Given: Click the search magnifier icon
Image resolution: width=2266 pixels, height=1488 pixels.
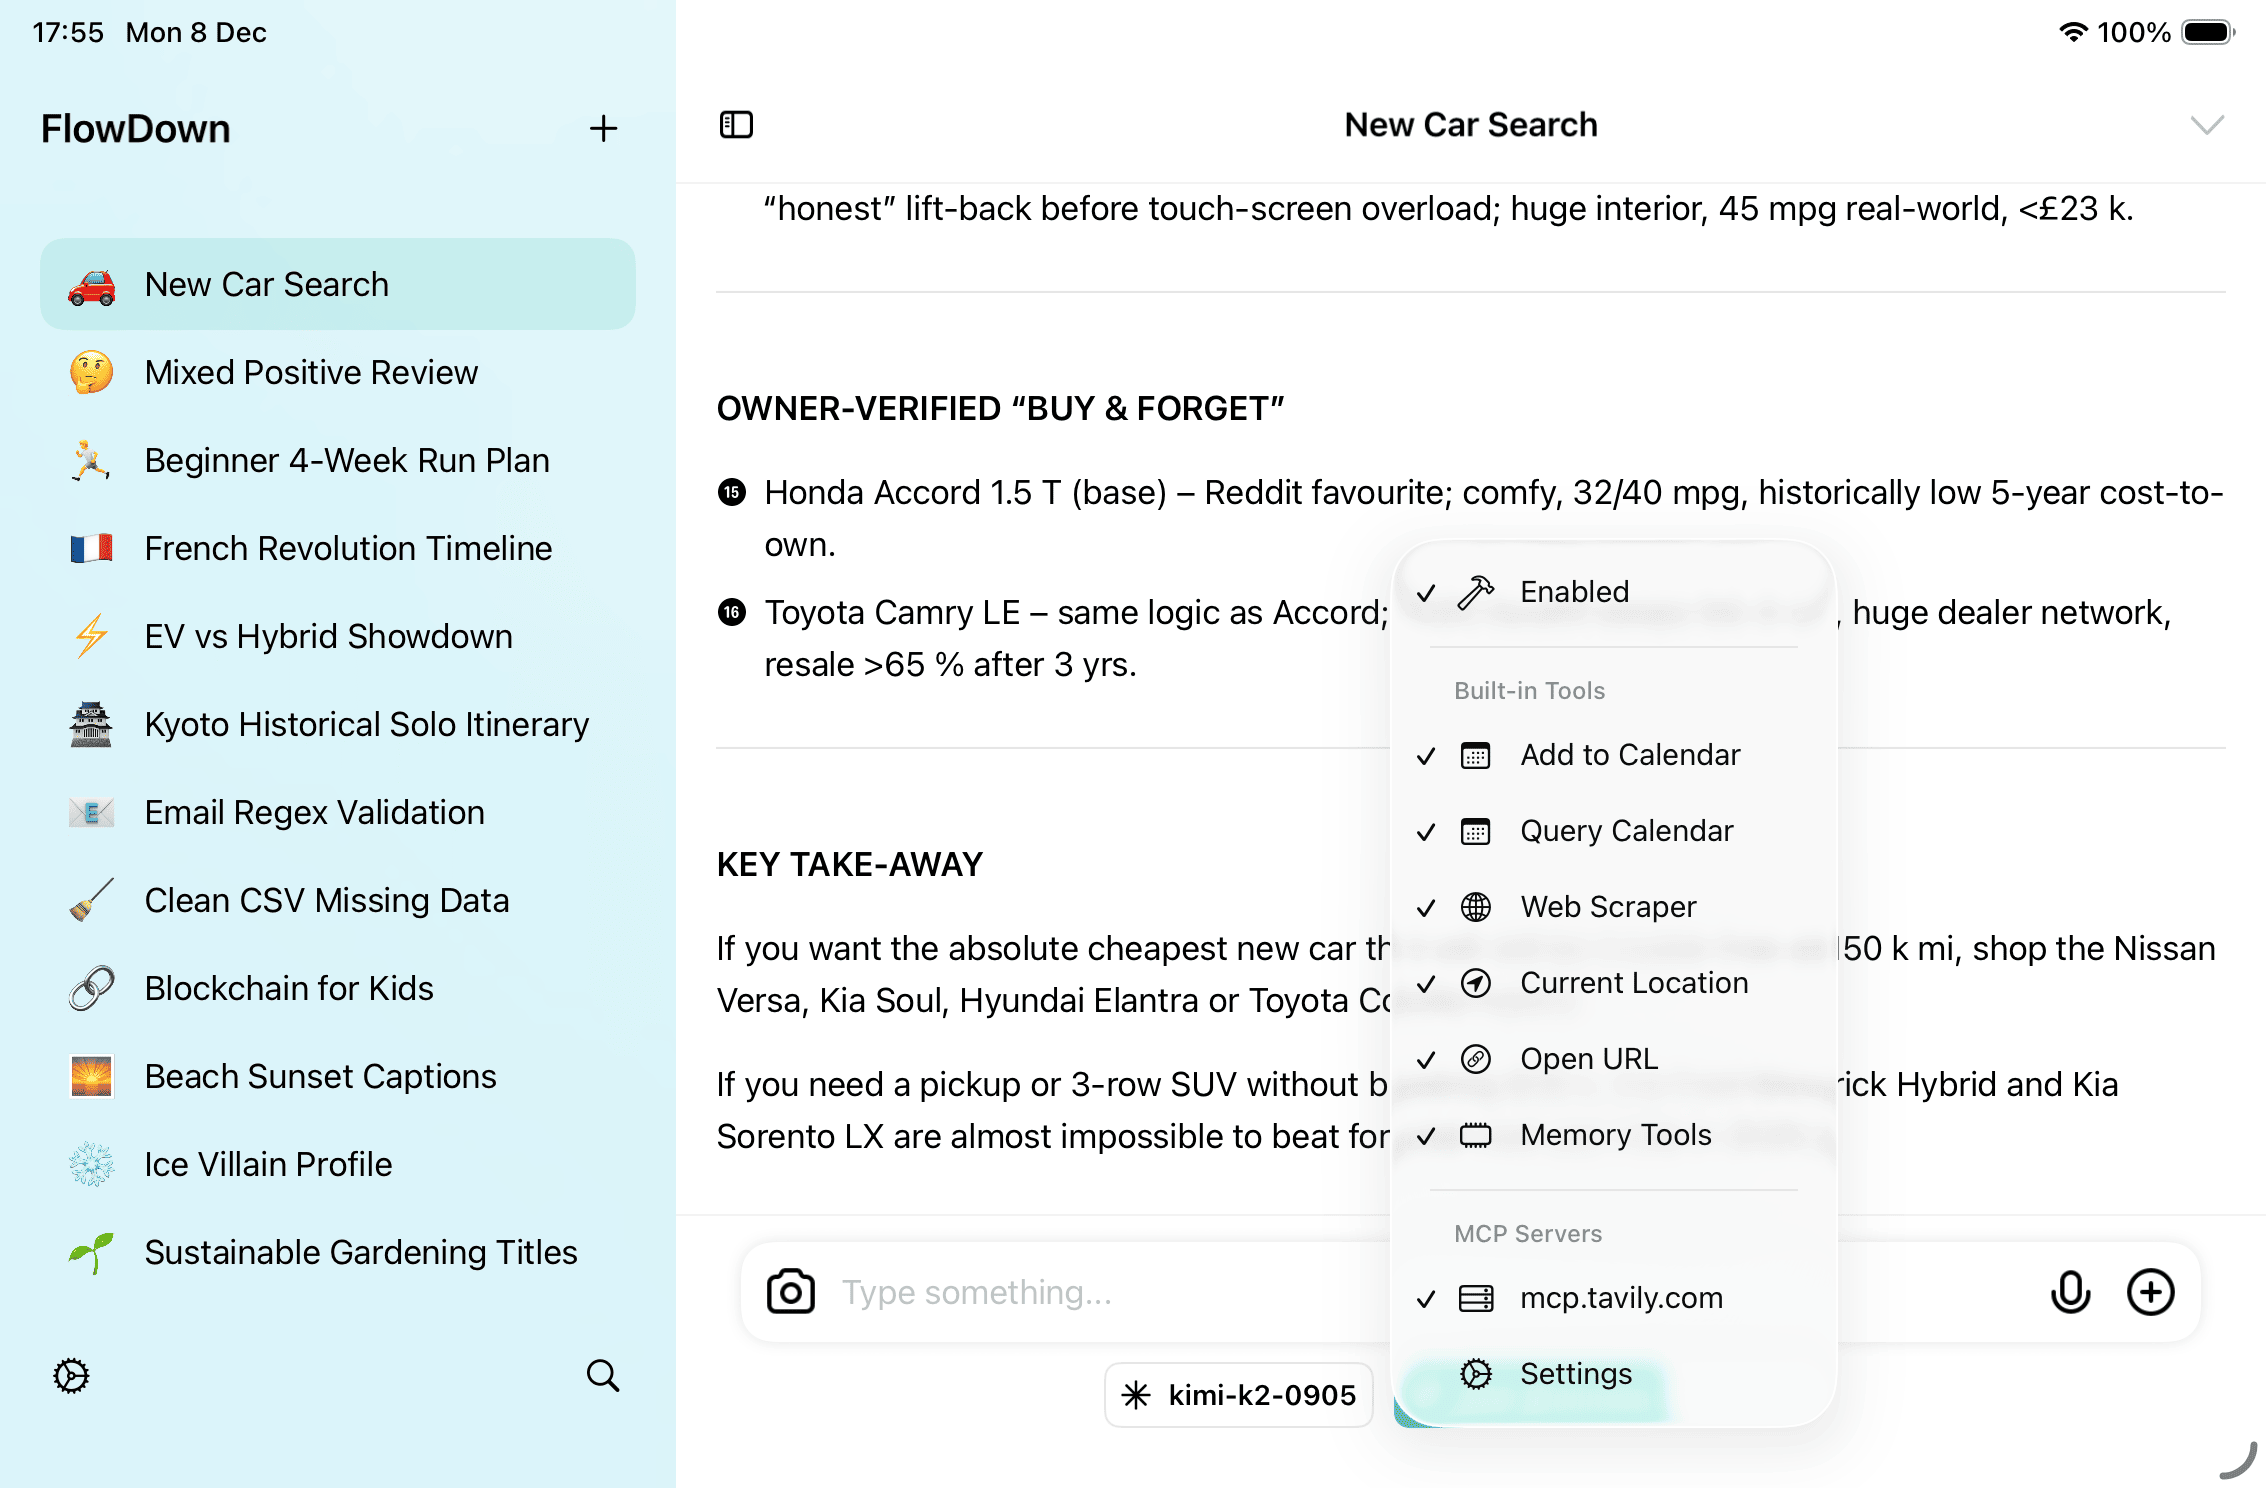Looking at the screenshot, I should [603, 1376].
